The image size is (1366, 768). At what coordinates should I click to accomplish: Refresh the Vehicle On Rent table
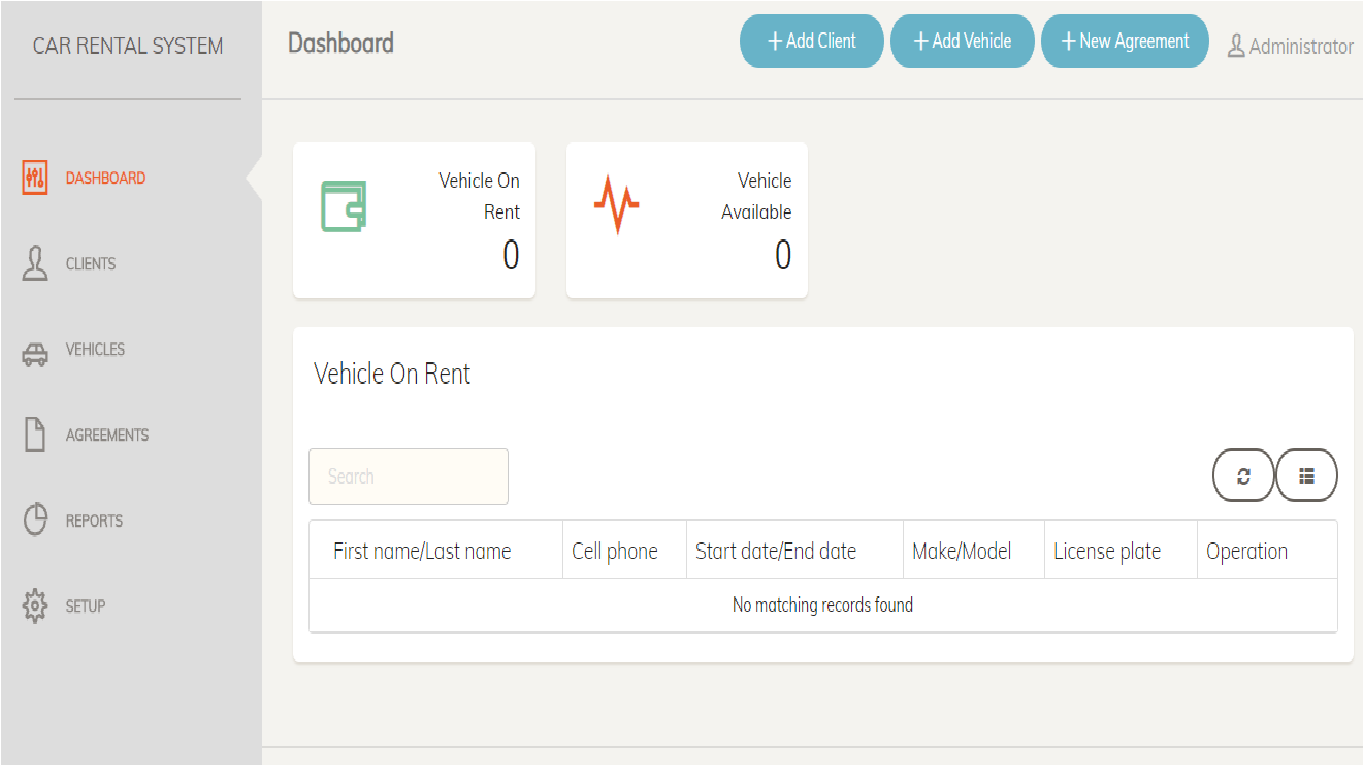[1243, 476]
